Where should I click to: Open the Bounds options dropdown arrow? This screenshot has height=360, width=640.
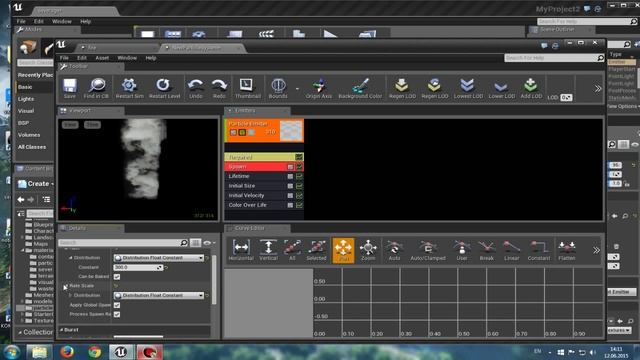[x=297, y=89]
